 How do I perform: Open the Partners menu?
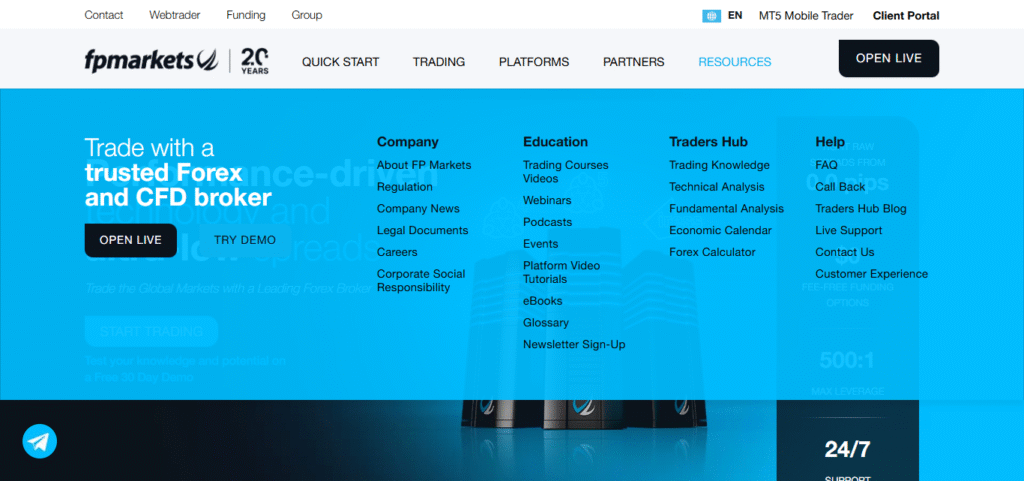(633, 62)
